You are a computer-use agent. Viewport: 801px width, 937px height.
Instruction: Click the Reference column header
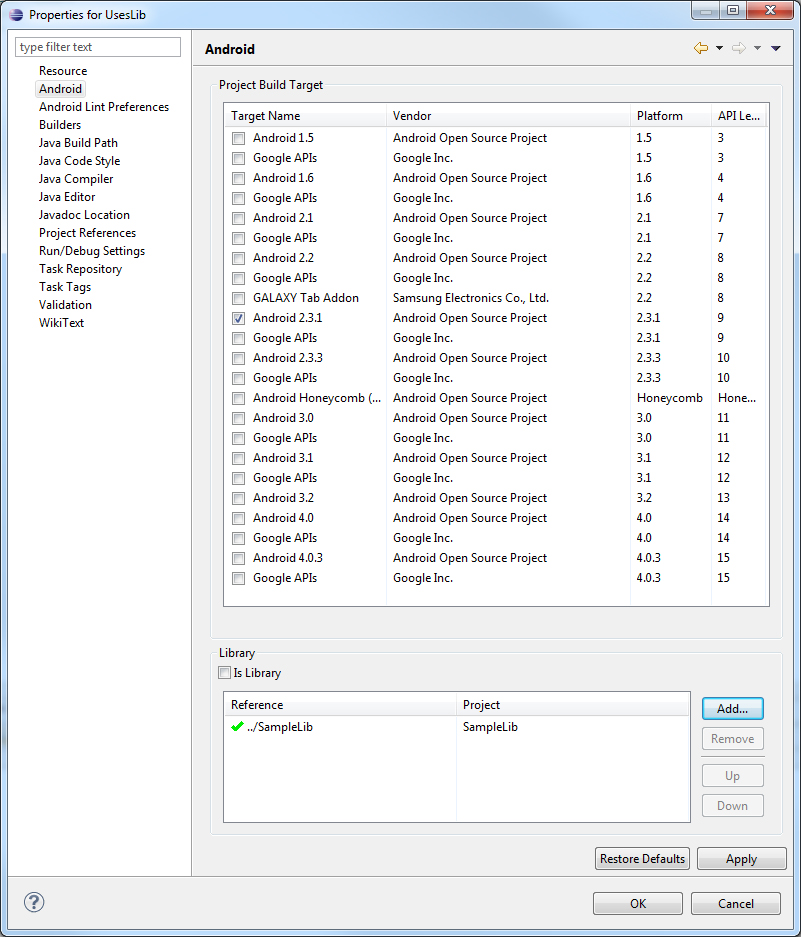(340, 705)
